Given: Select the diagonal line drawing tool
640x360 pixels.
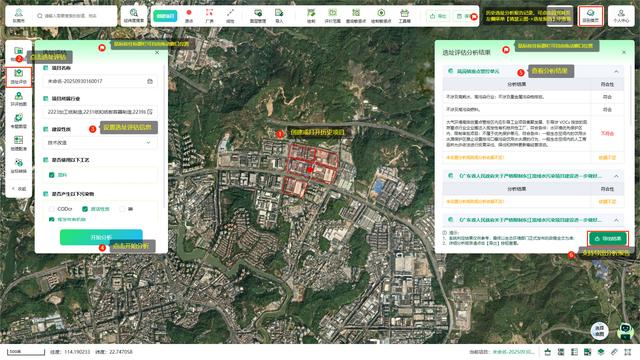Looking at the screenshot, I should [230, 16].
